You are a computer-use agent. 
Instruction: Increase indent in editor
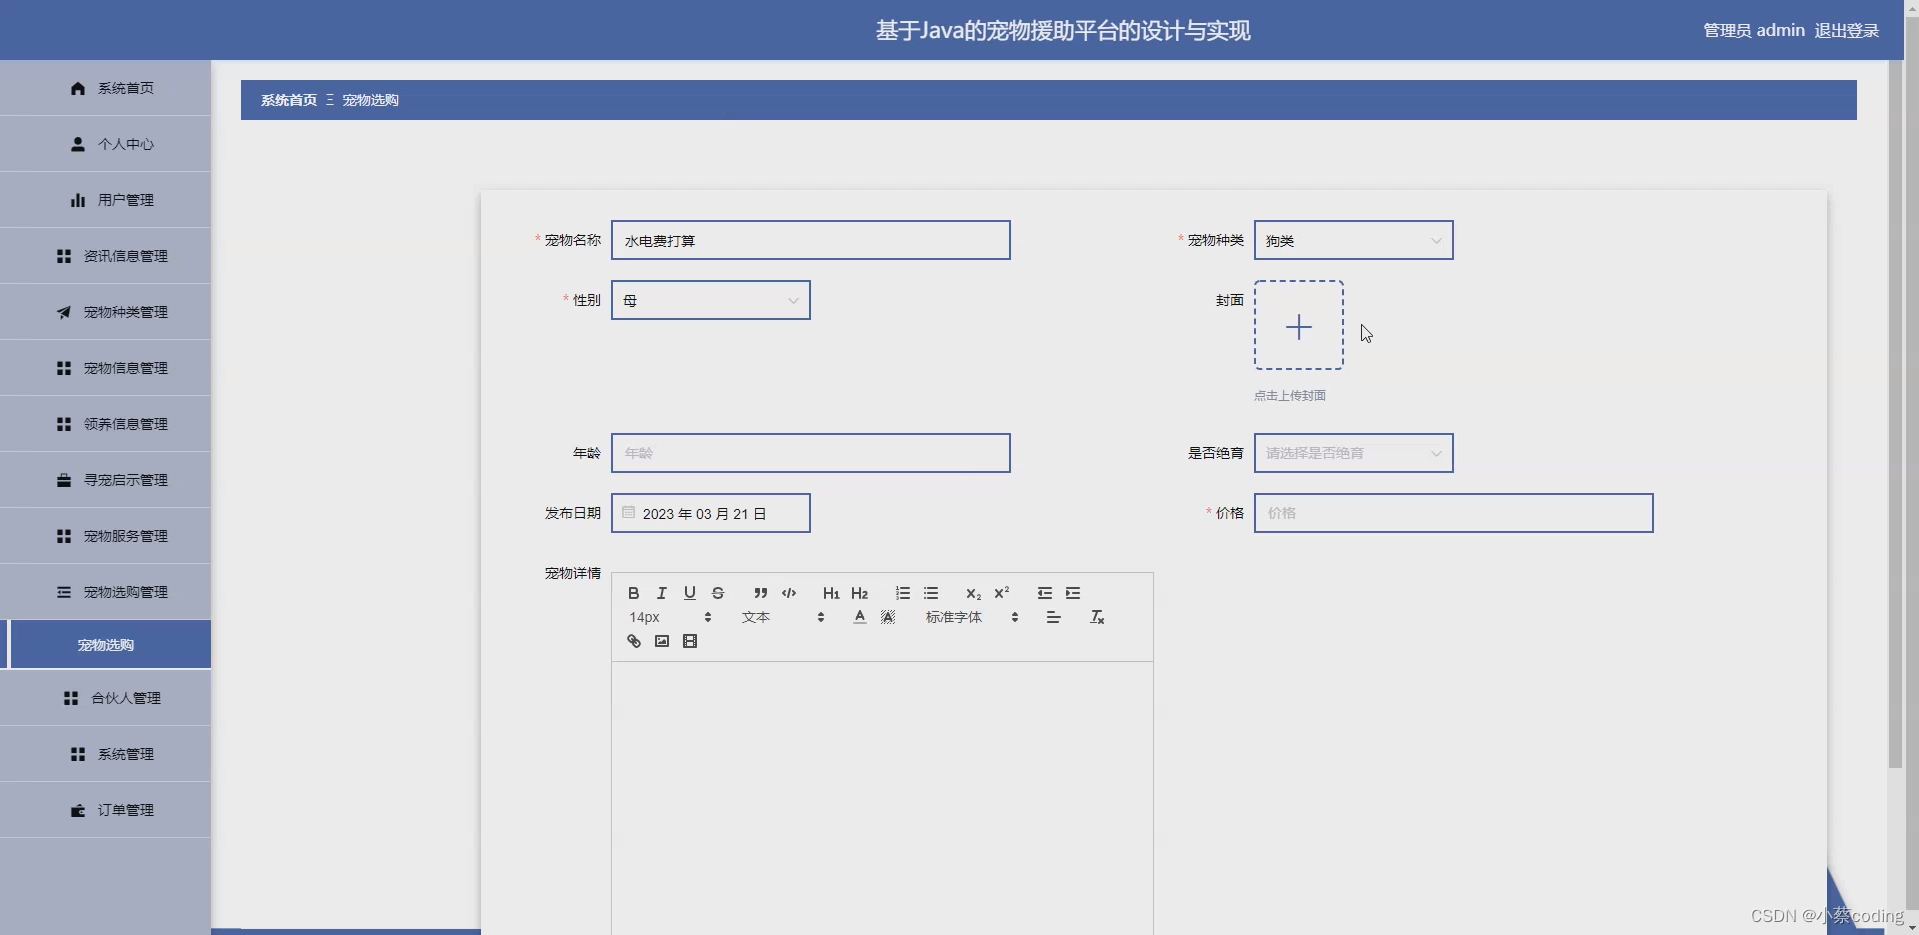point(1073,593)
